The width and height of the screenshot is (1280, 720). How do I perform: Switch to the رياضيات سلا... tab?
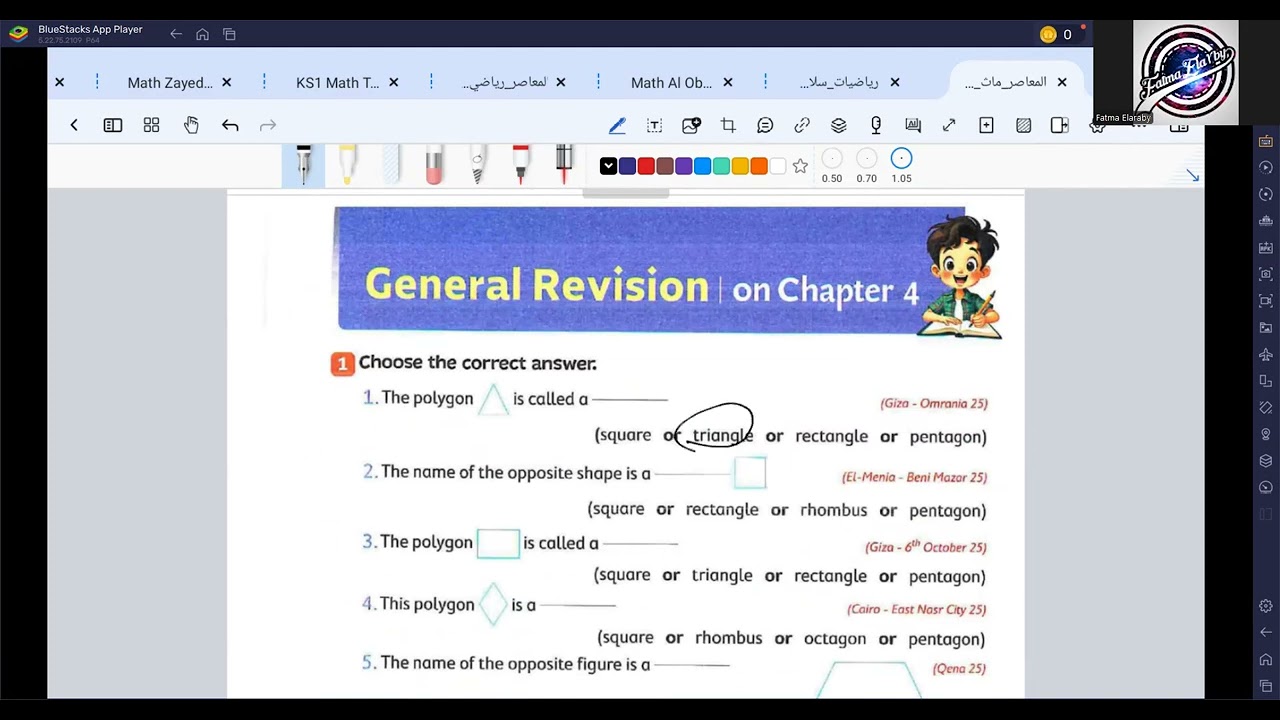point(838,82)
